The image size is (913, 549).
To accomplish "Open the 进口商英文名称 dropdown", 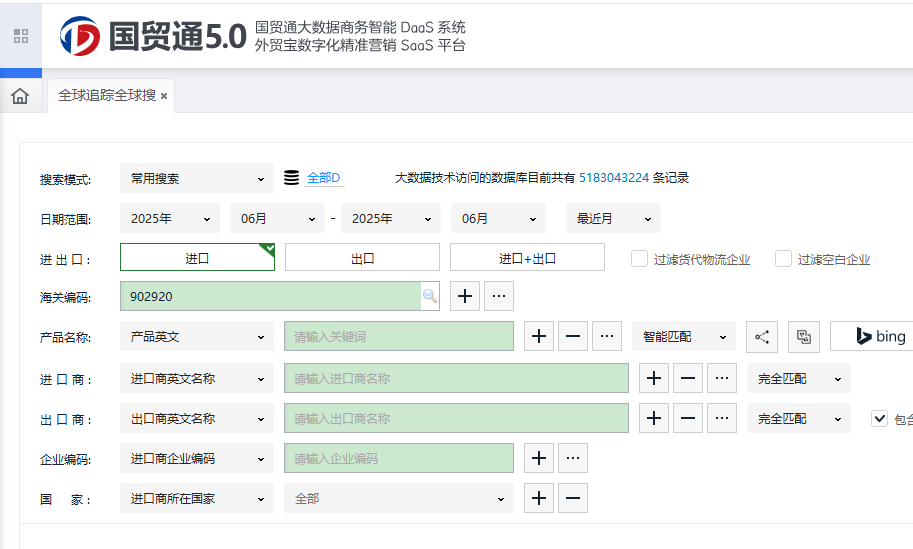I will tap(197, 378).
